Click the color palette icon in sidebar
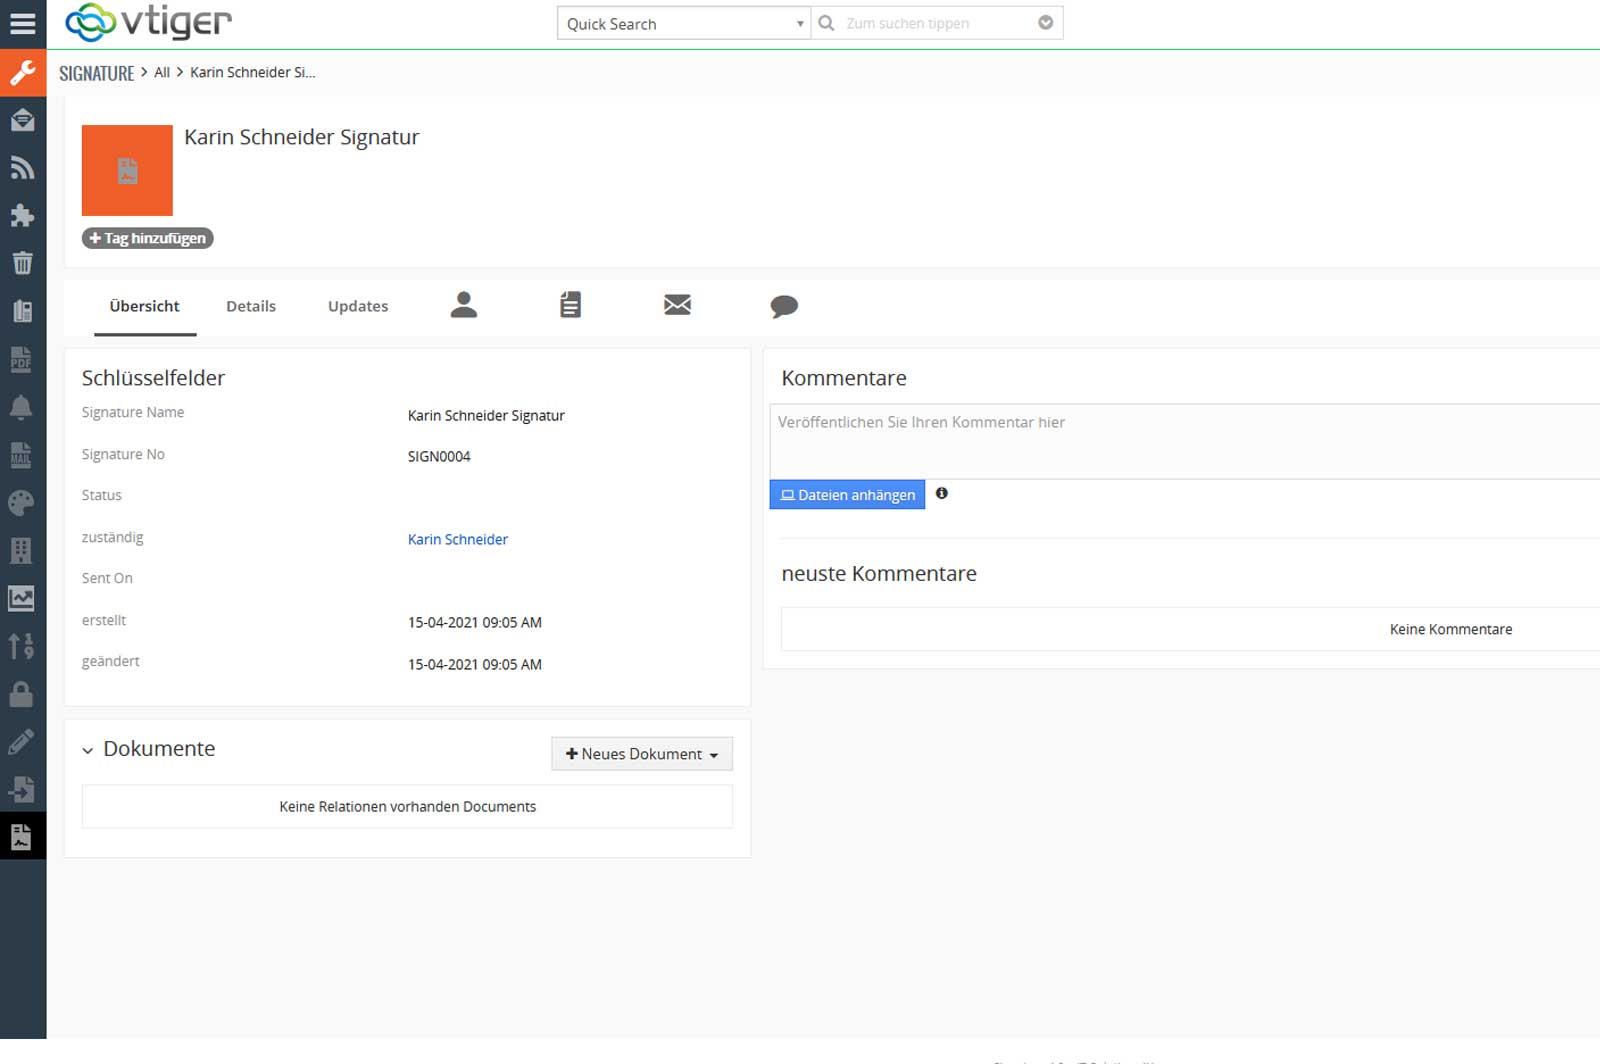The height and width of the screenshot is (1064, 1600). (22, 503)
